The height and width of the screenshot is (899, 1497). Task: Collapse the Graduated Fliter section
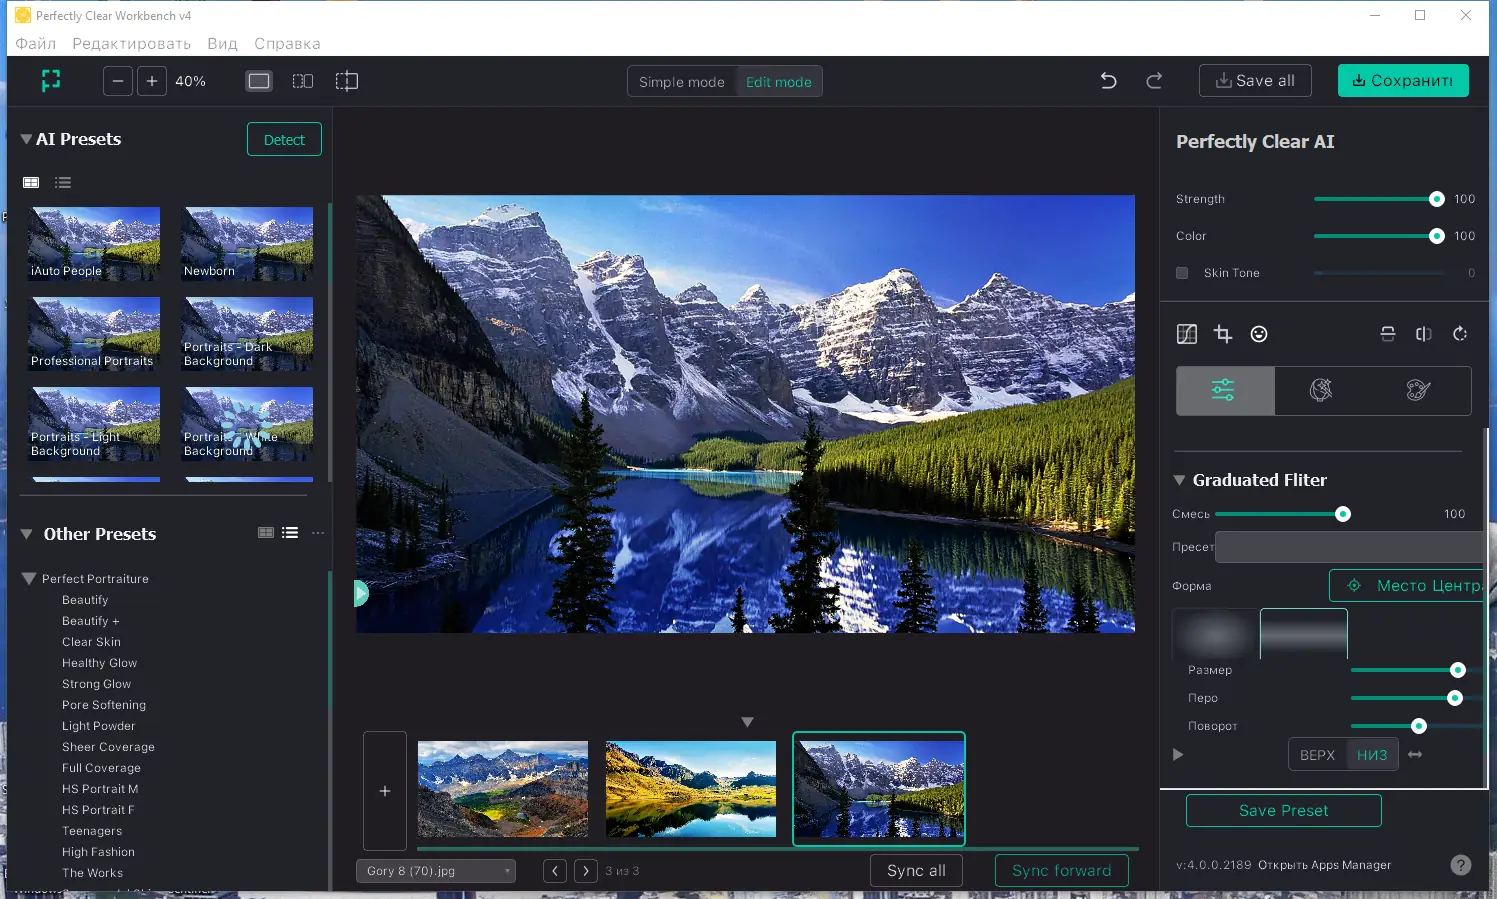[1180, 480]
